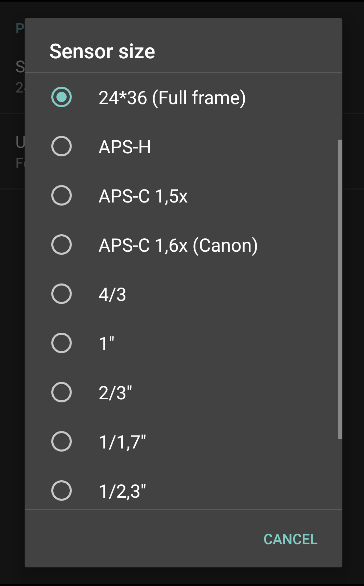Click the "1/2,3"" option text label
Image resolution: width=364 pixels, height=586 pixels.
[122, 491]
